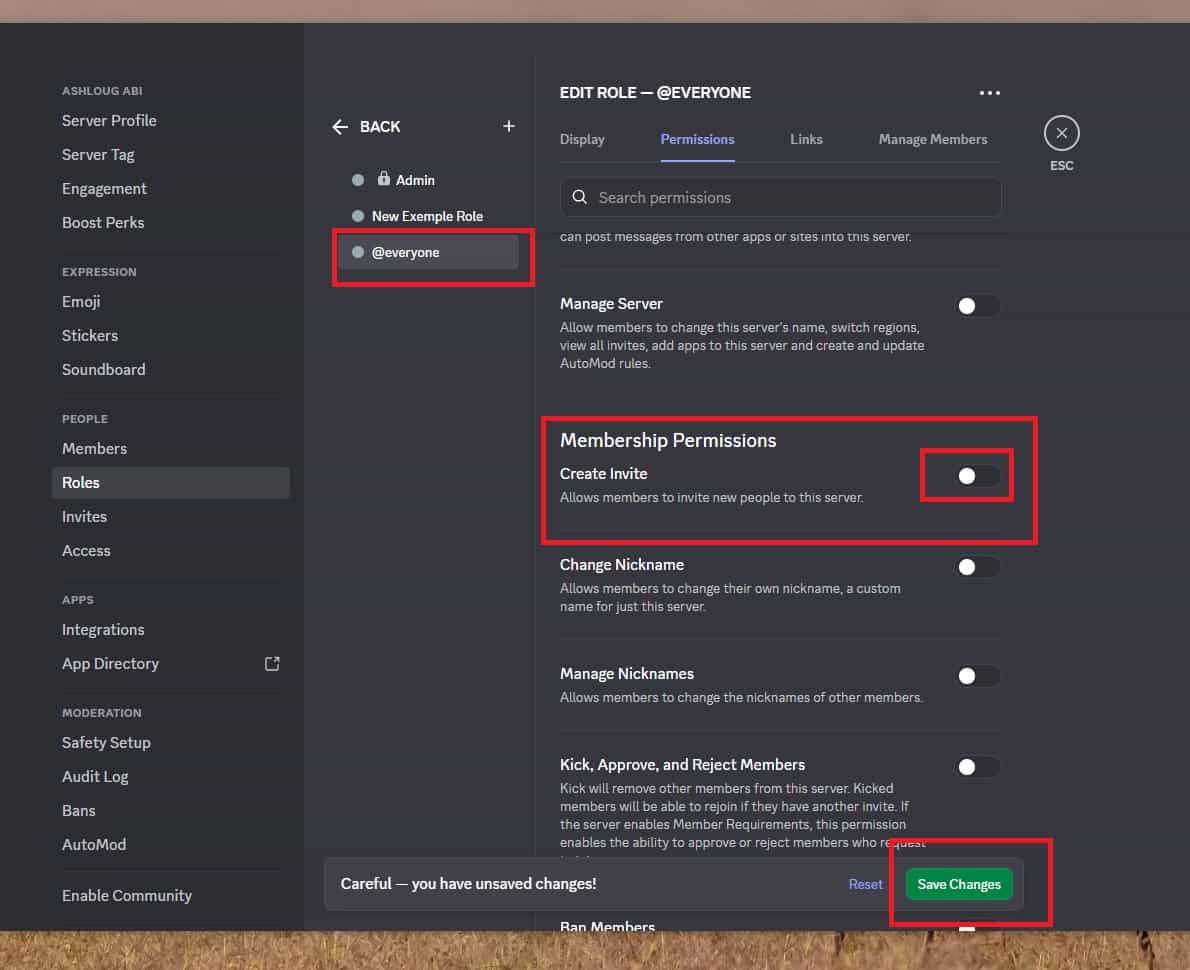Open AutoMod from the Moderation sidebar

(x=94, y=844)
